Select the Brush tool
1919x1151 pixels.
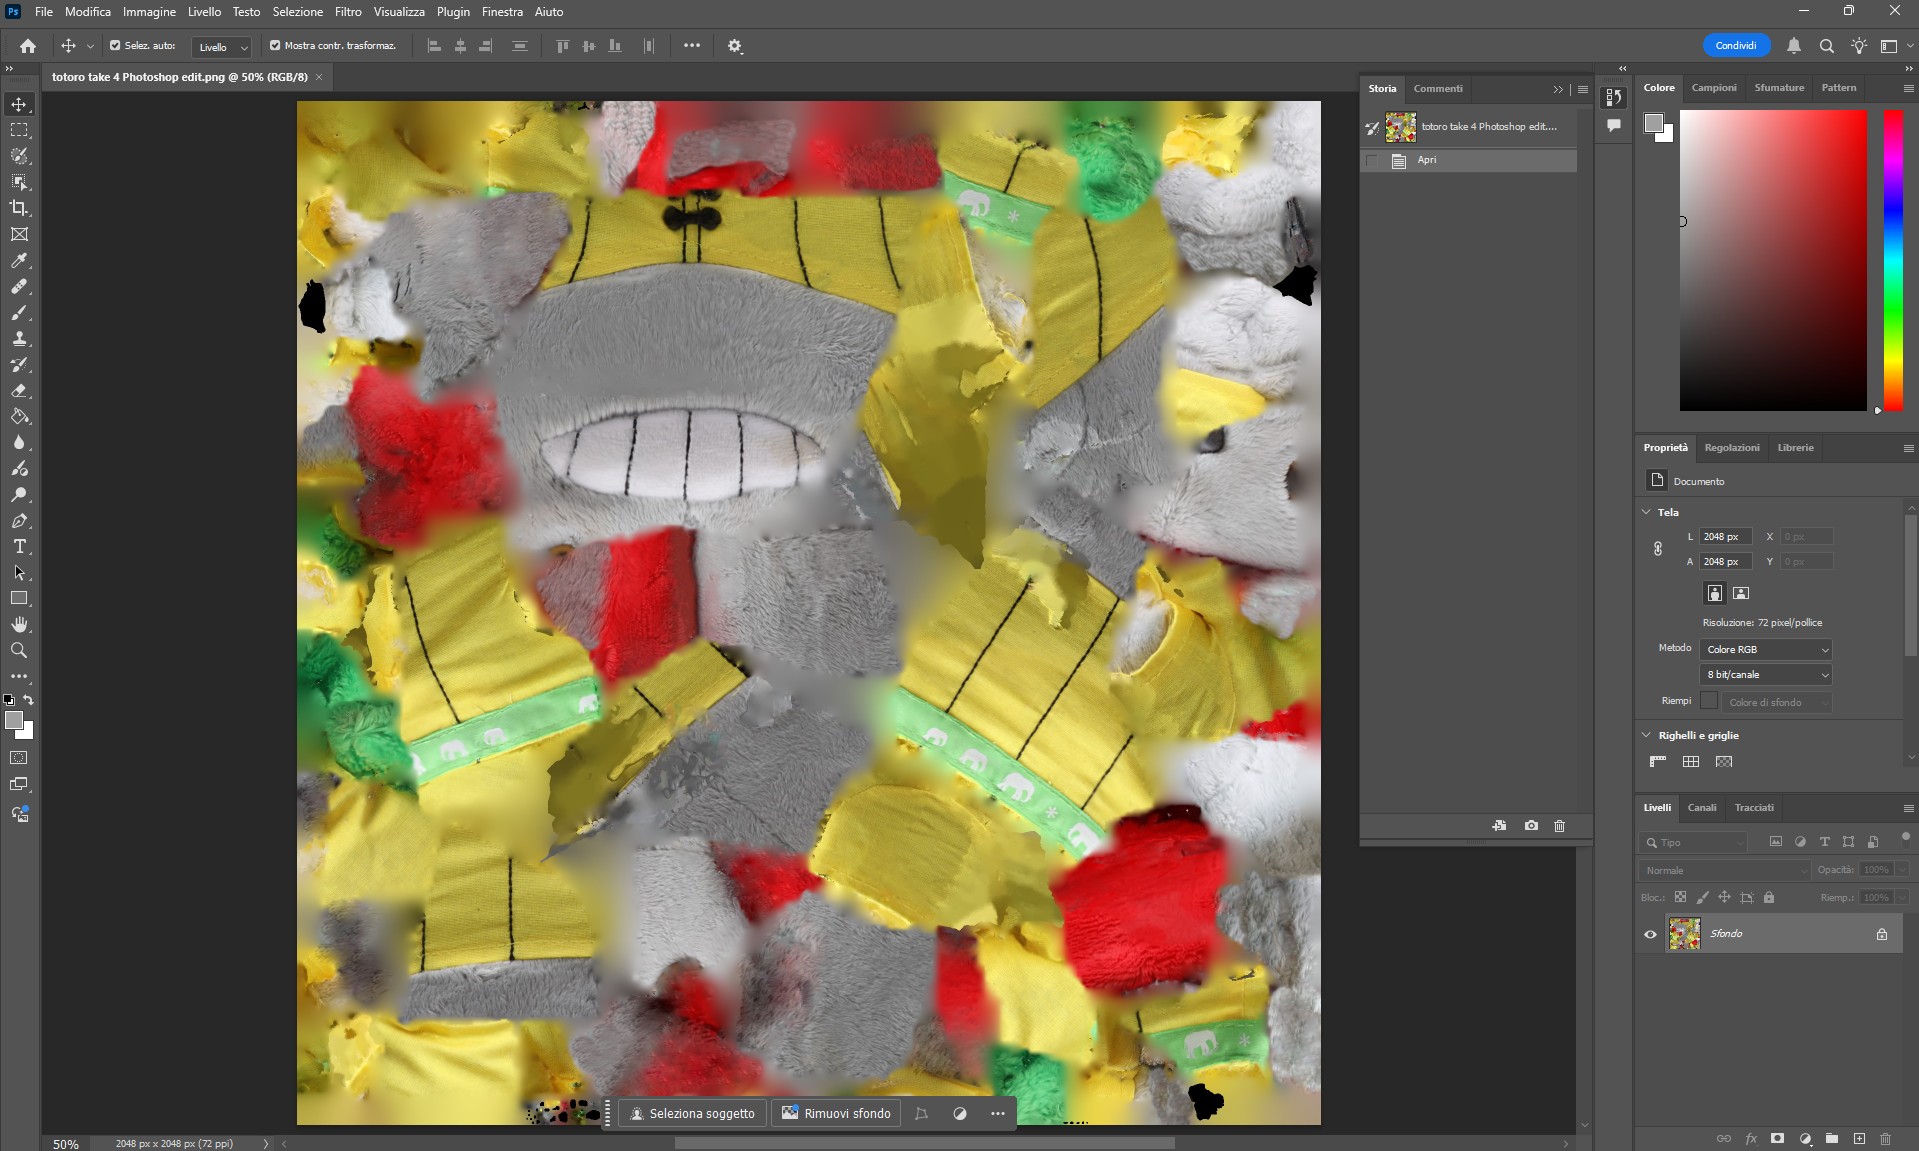[x=19, y=312]
